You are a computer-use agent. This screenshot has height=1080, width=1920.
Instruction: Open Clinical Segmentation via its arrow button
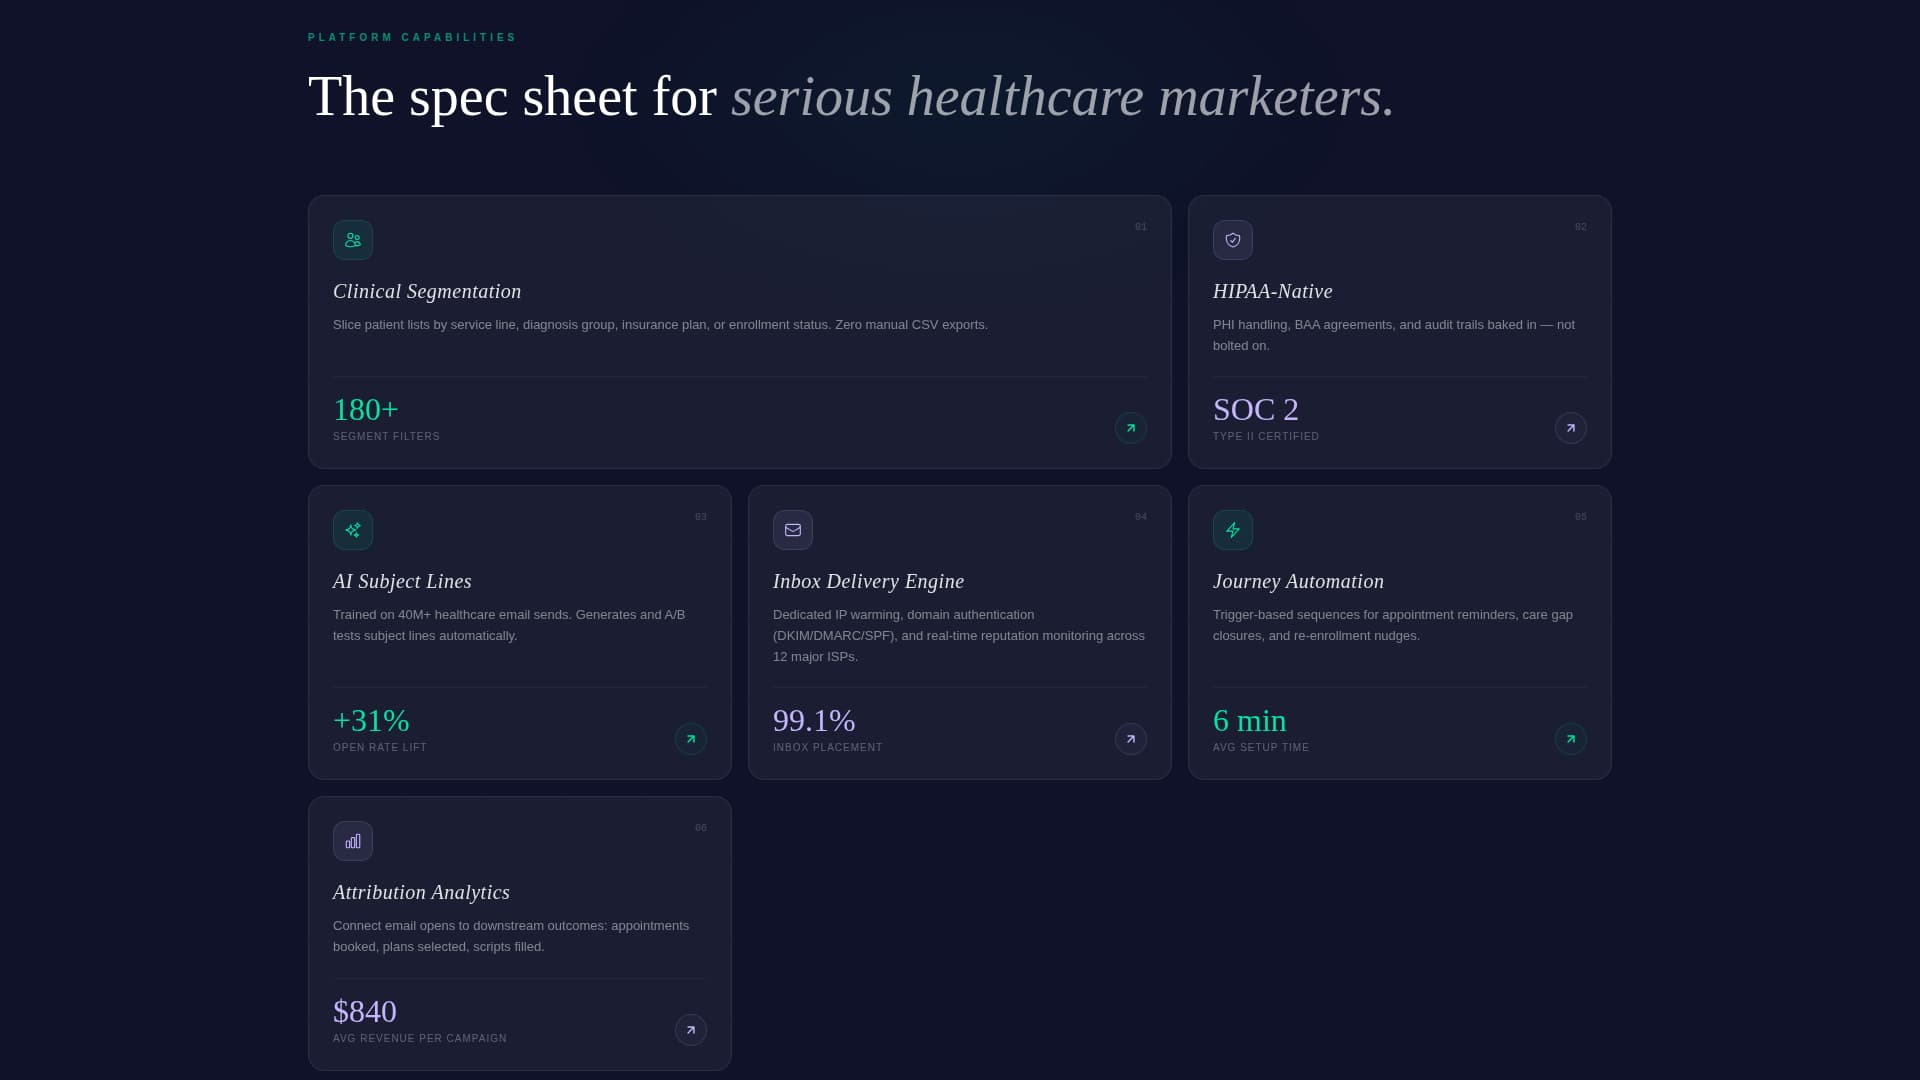click(1131, 428)
